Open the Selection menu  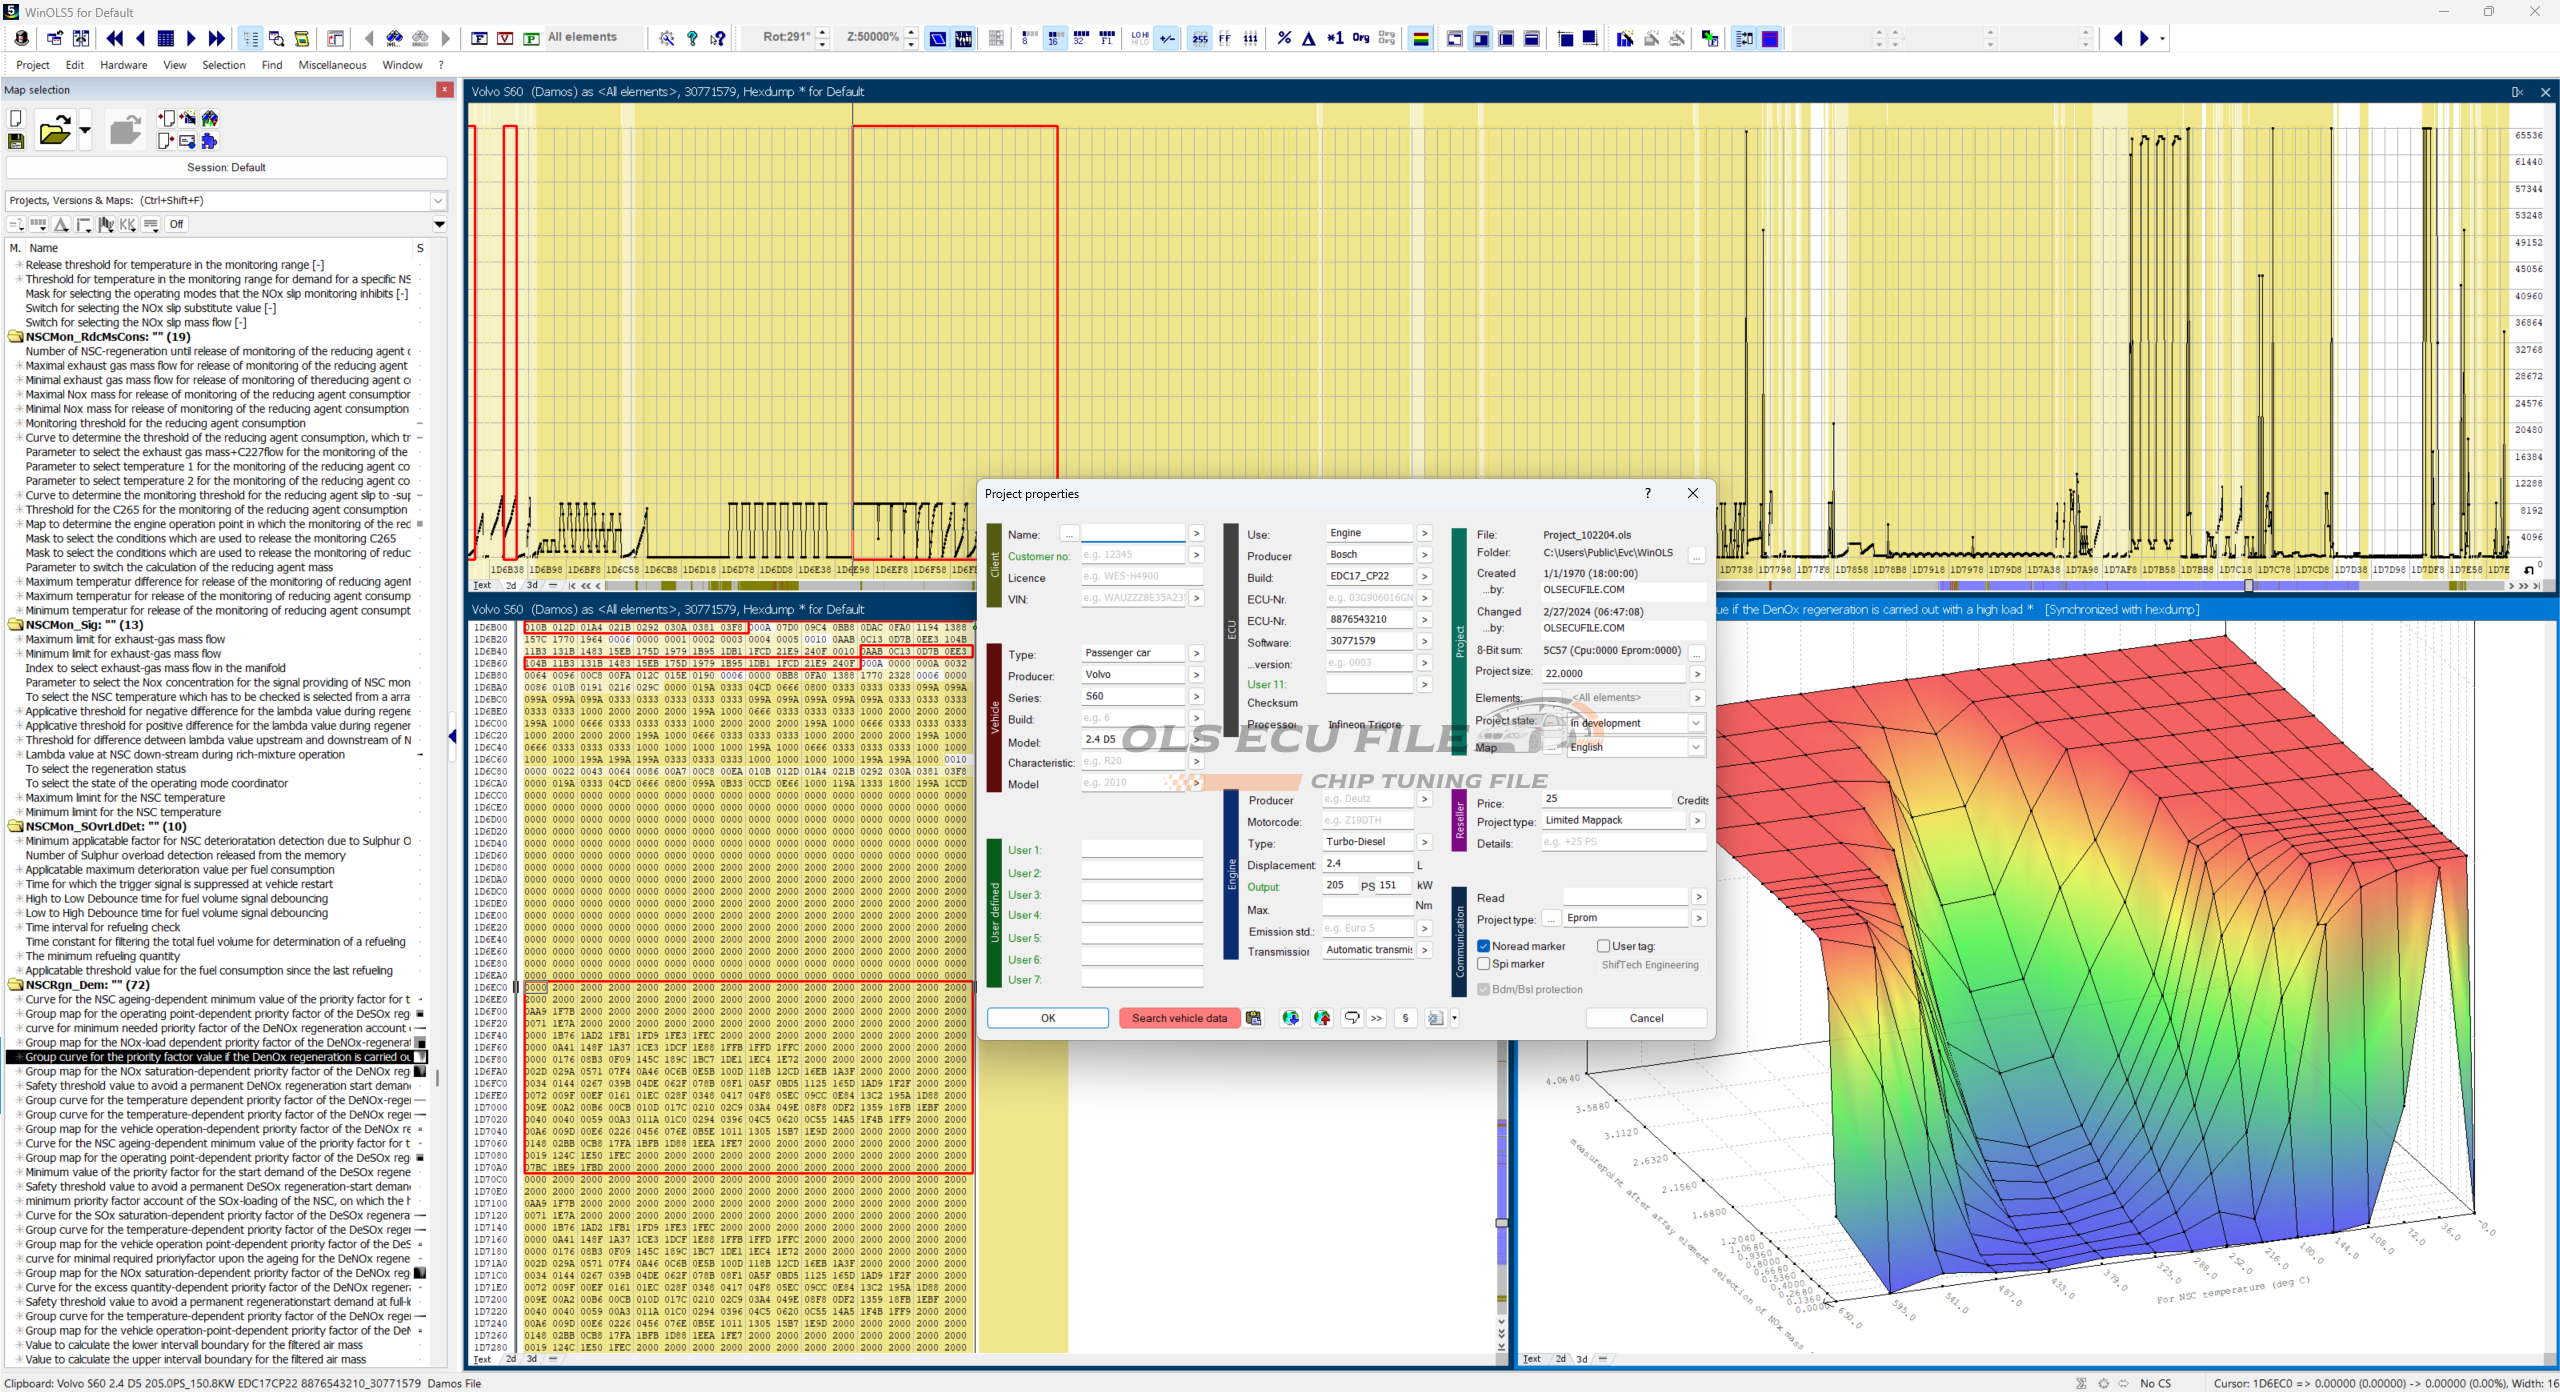pos(223,65)
